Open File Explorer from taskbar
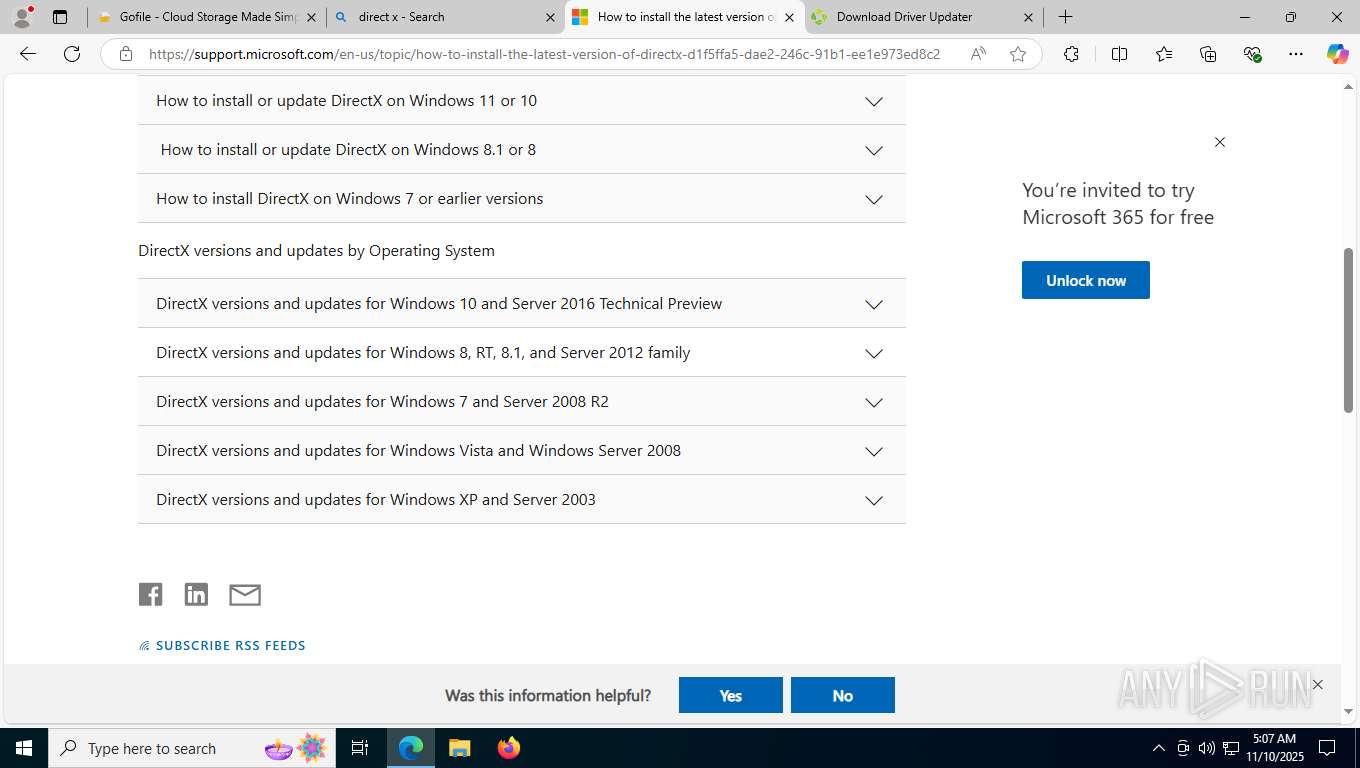This screenshot has height=768, width=1360. tap(459, 748)
